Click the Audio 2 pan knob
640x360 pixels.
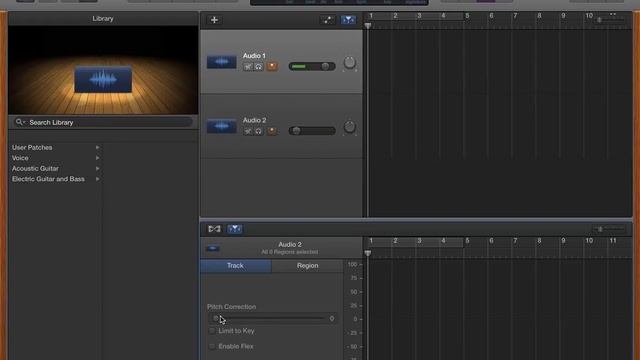click(x=349, y=127)
